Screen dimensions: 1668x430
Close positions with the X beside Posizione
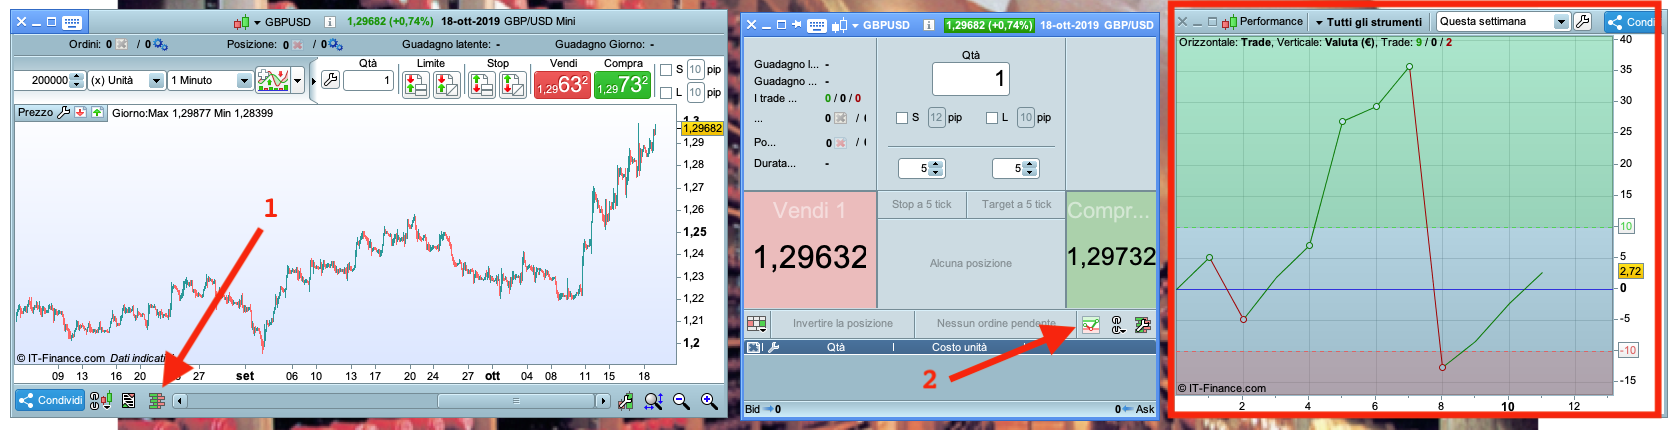pyautogui.click(x=298, y=44)
